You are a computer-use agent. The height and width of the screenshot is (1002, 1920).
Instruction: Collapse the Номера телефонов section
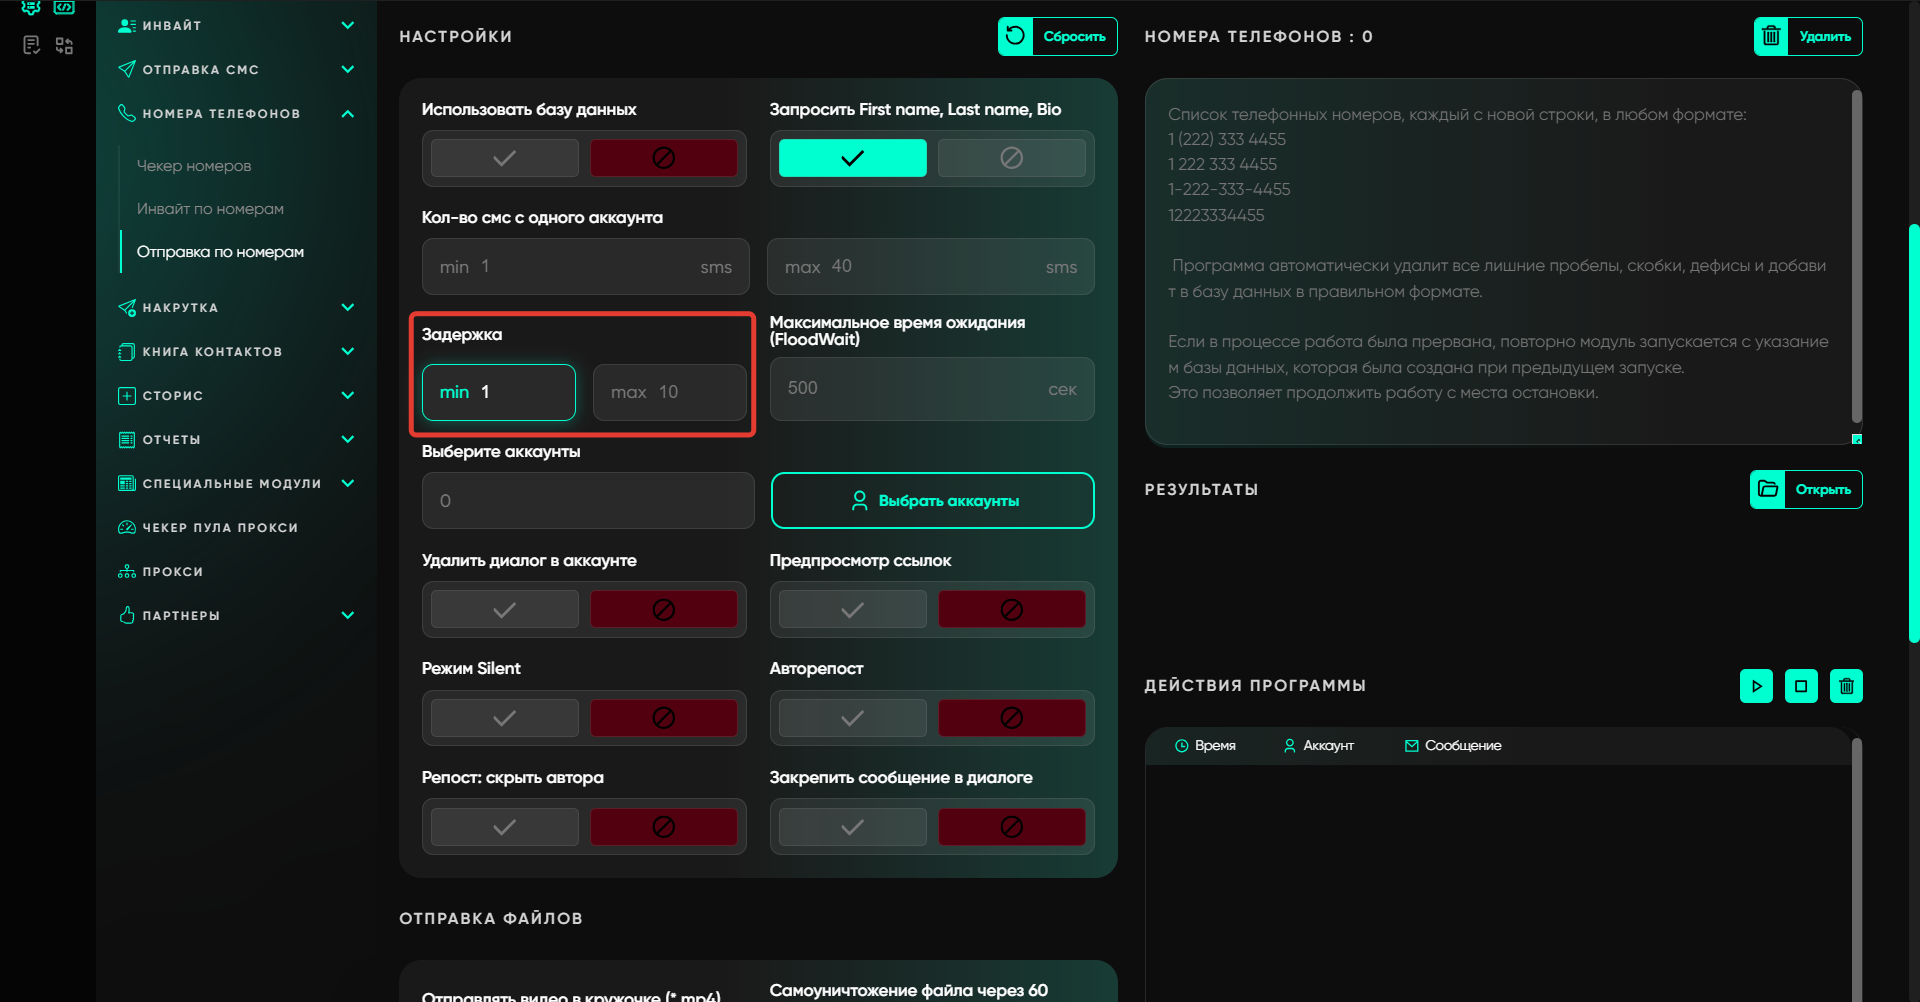(x=347, y=114)
